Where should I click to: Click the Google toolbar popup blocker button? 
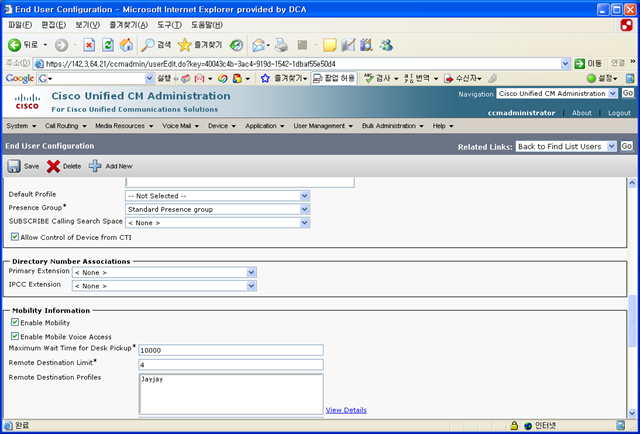click(334, 78)
